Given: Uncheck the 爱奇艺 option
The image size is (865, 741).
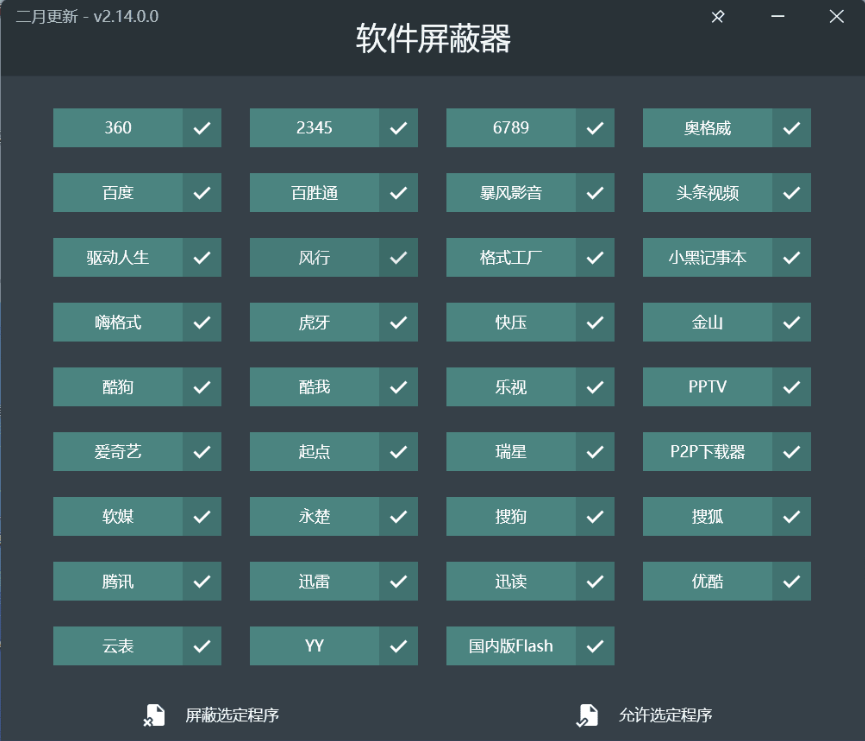Looking at the screenshot, I should click(x=202, y=451).
